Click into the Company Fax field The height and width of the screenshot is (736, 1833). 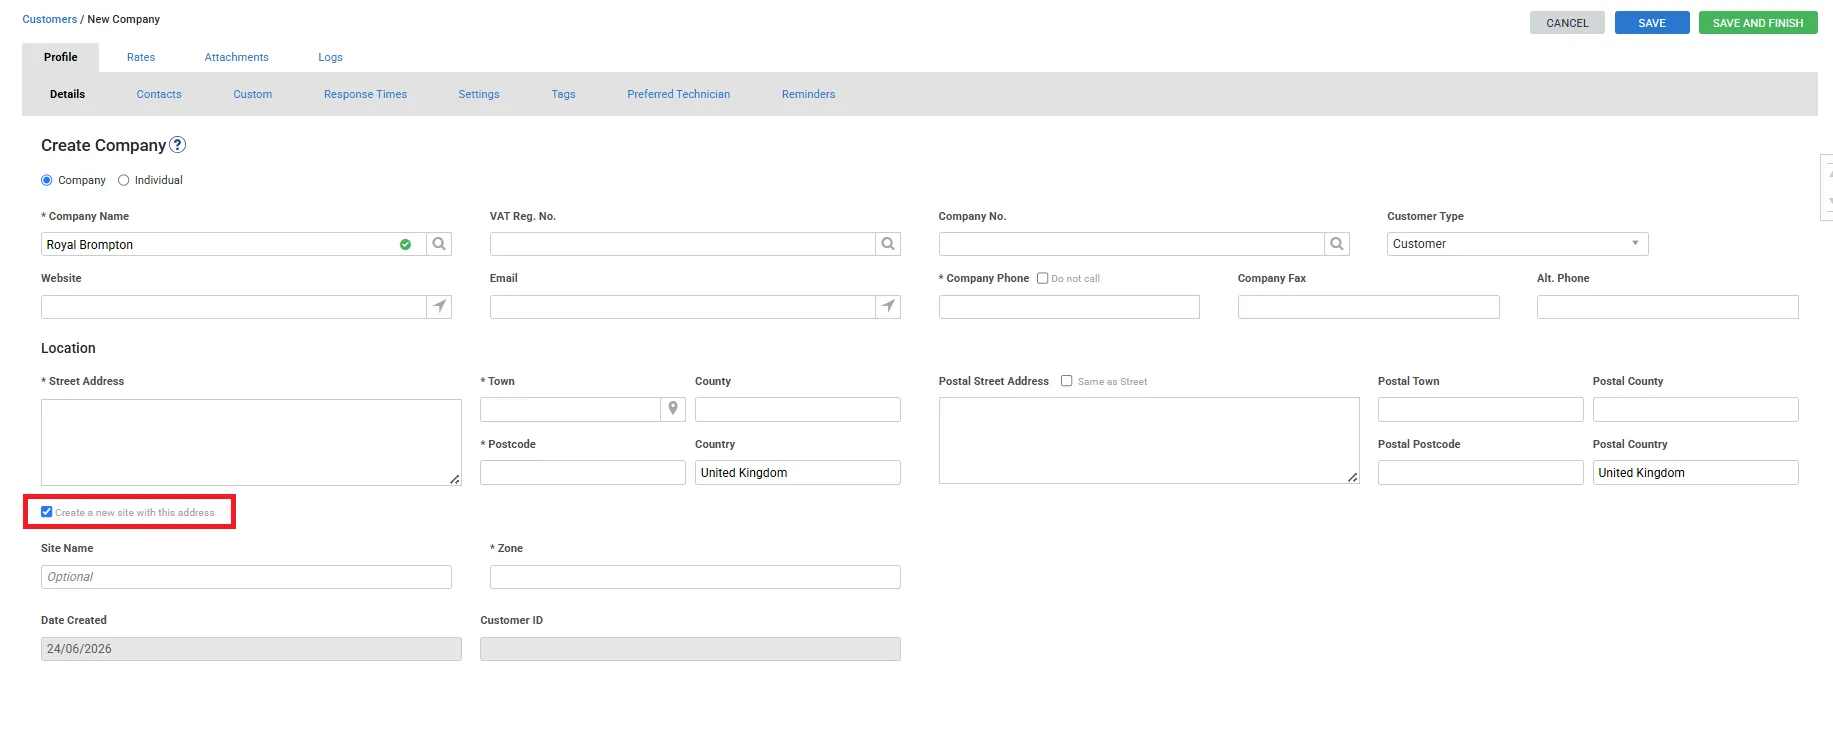1368,306
